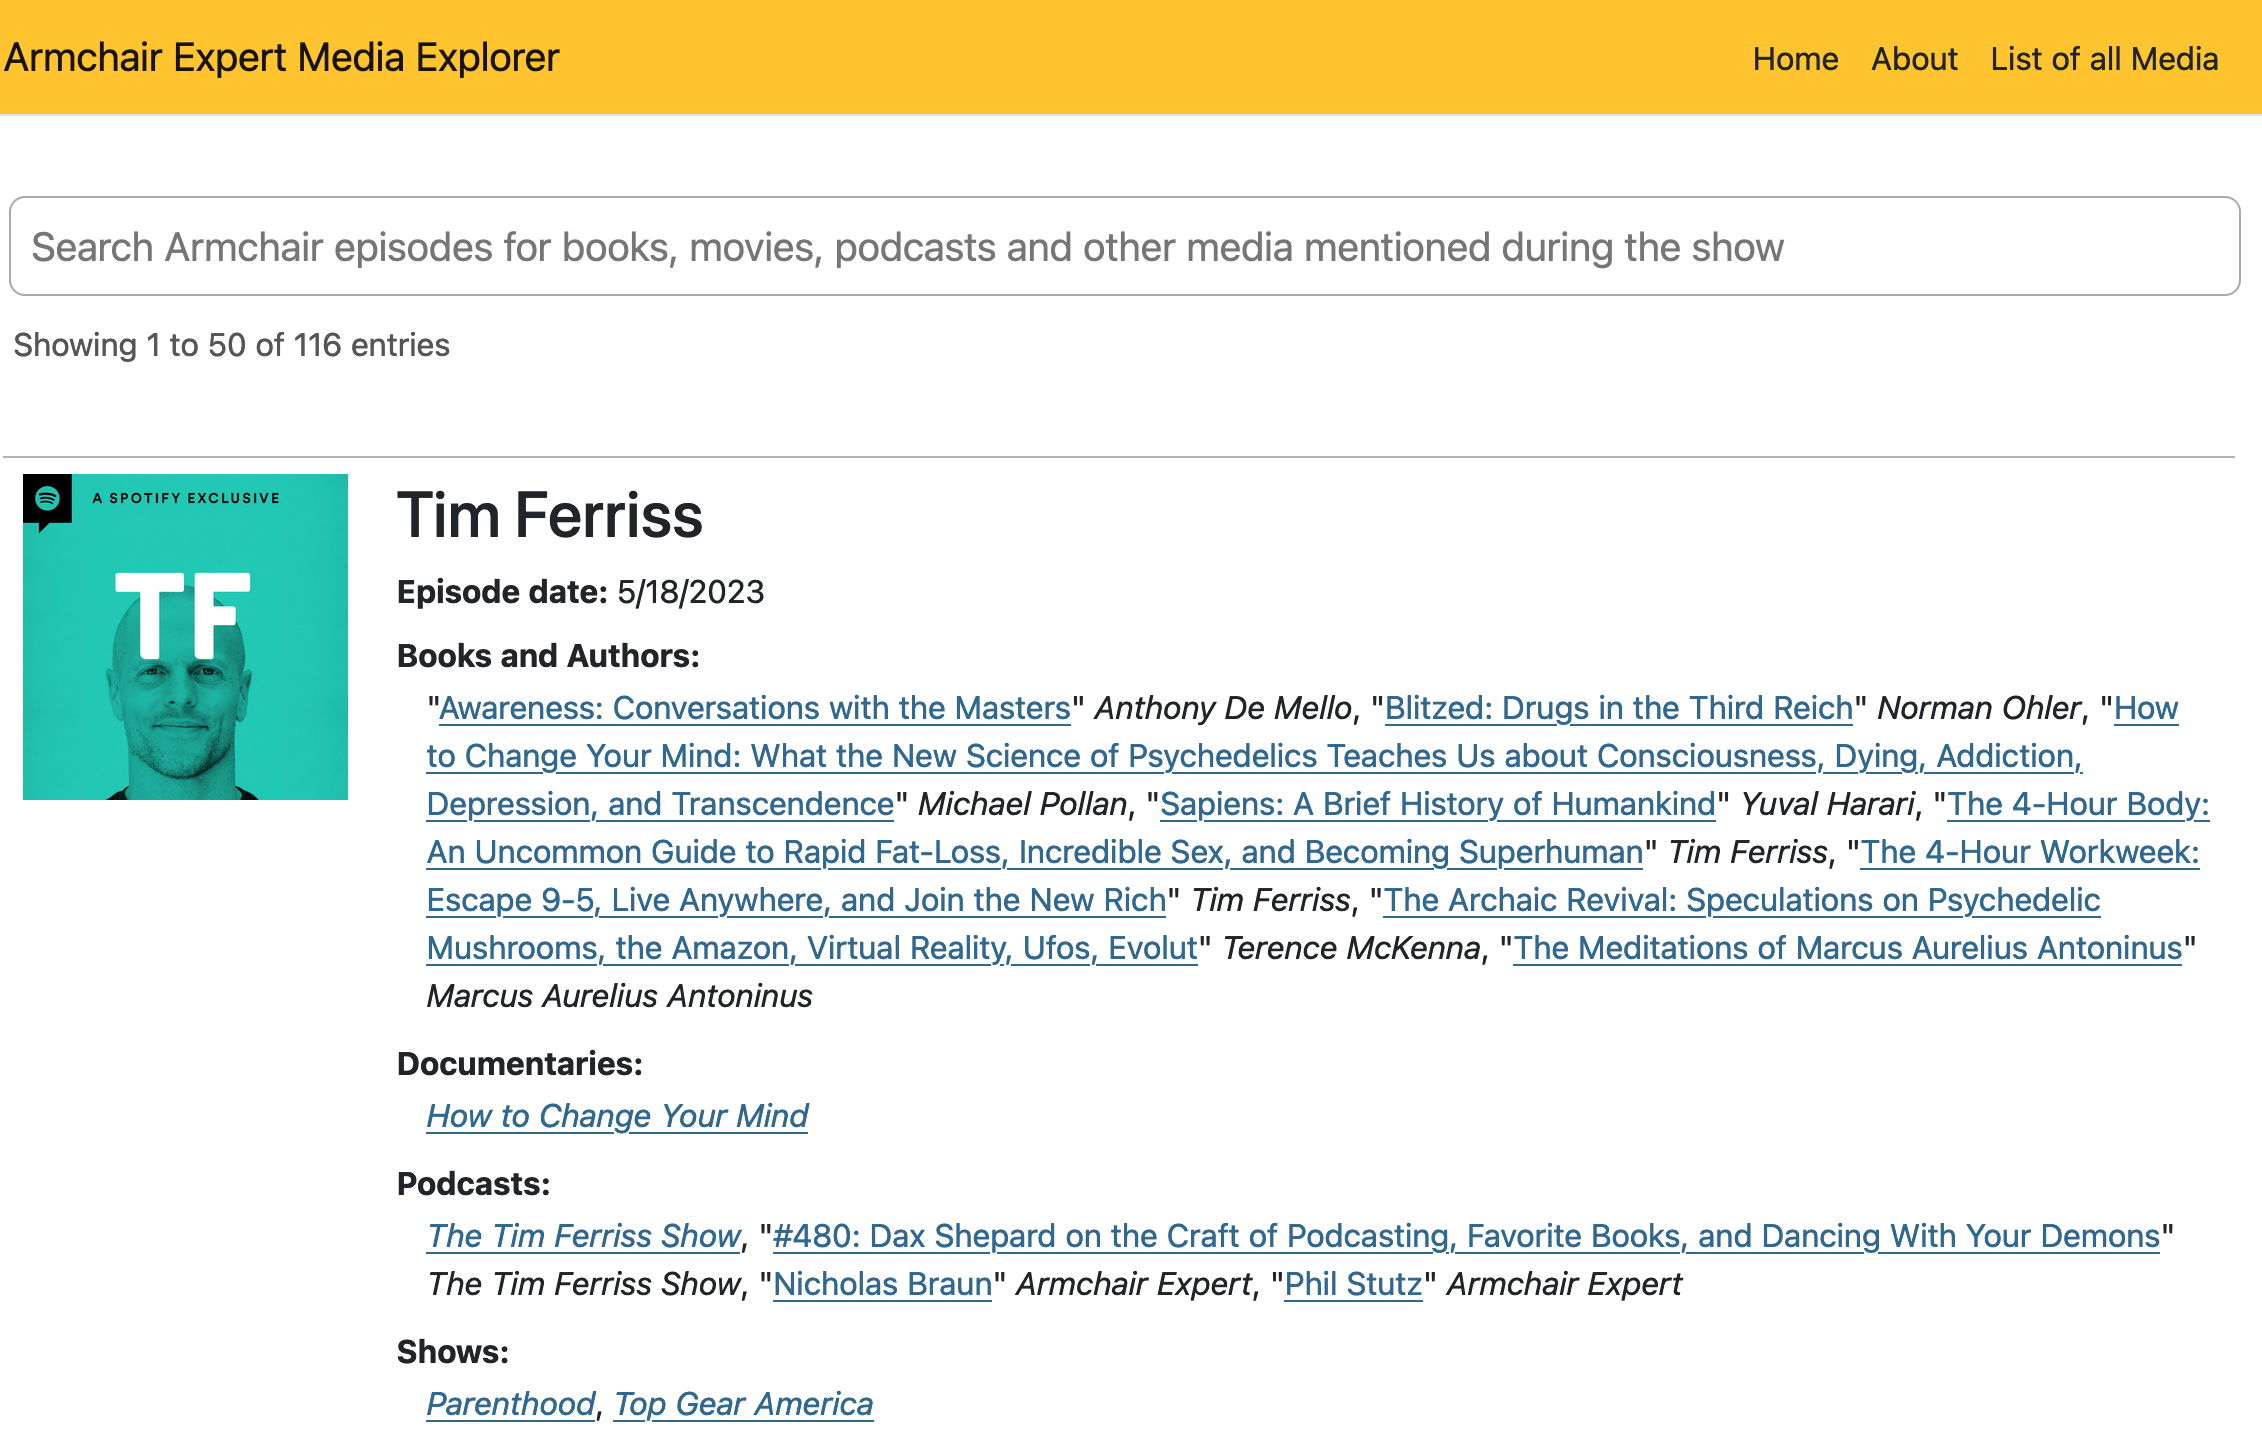Open Blitzed: Drugs in the Third Reich link
The width and height of the screenshot is (2262, 1450).
click(1619, 708)
